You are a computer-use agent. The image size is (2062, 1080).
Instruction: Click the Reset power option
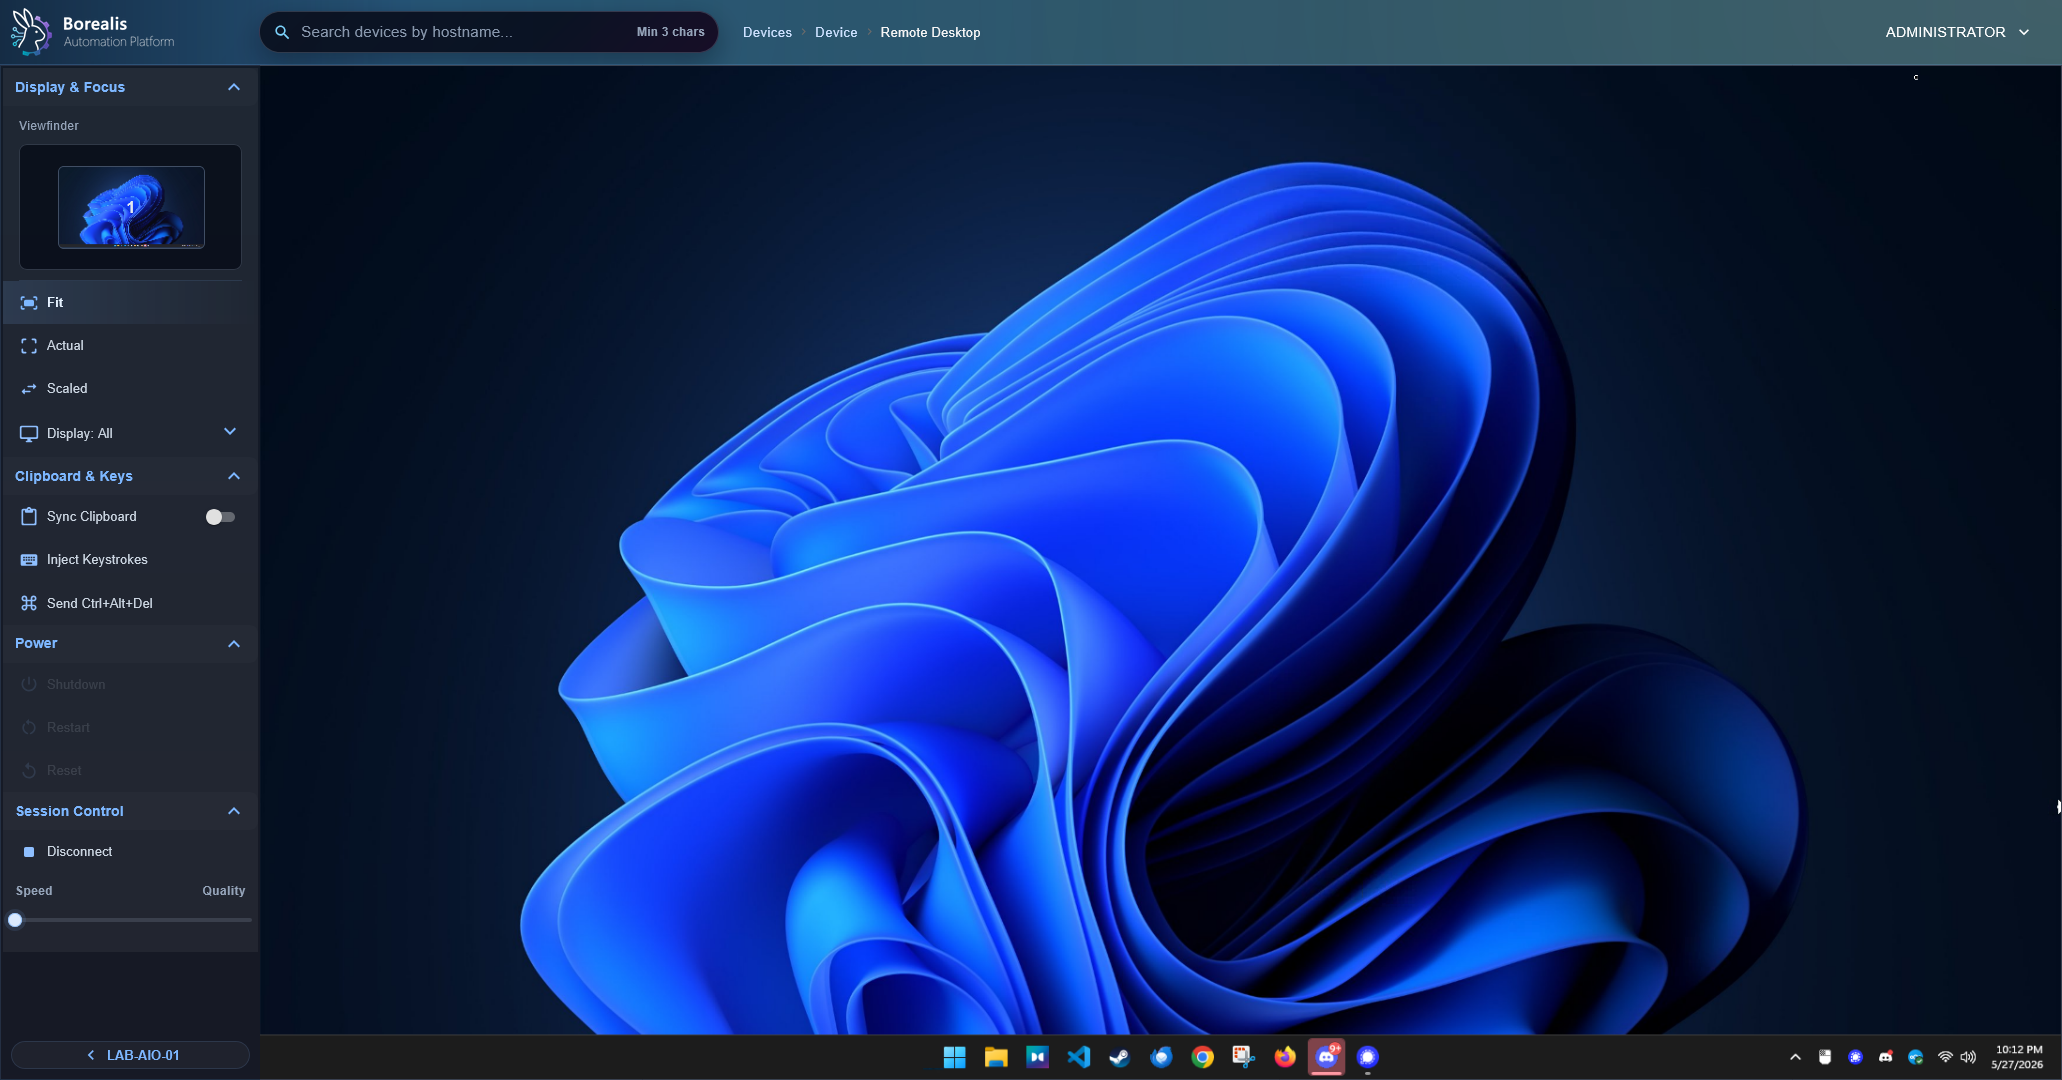(x=130, y=770)
